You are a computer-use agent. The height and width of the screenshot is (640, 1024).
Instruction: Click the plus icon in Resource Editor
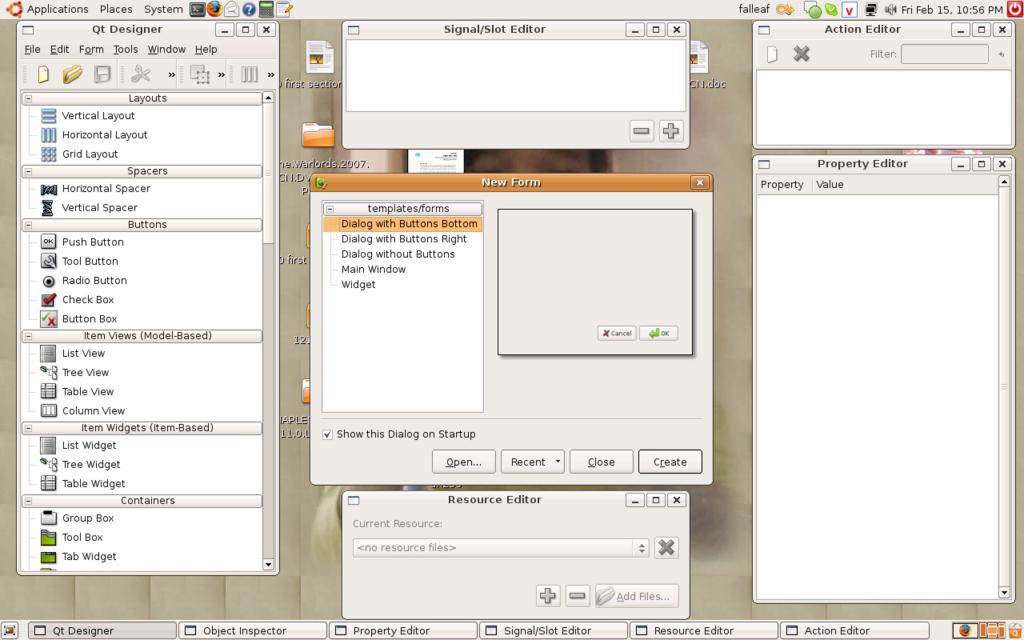coord(548,596)
